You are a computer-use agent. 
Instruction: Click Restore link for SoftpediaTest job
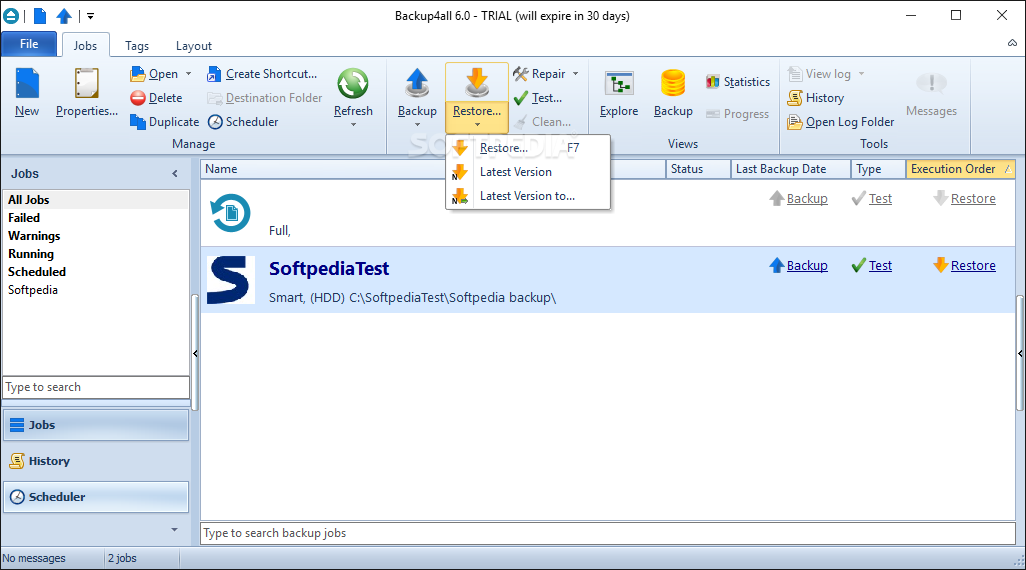click(x=973, y=266)
